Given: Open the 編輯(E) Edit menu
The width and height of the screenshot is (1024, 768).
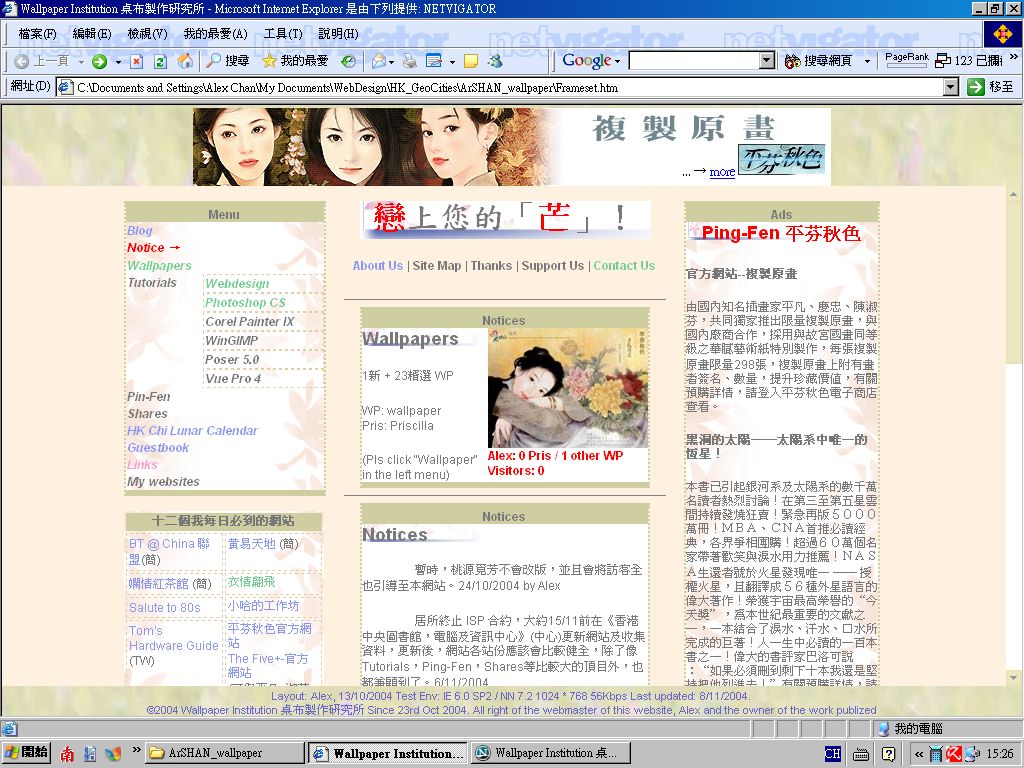Looking at the screenshot, I should tap(91, 34).
